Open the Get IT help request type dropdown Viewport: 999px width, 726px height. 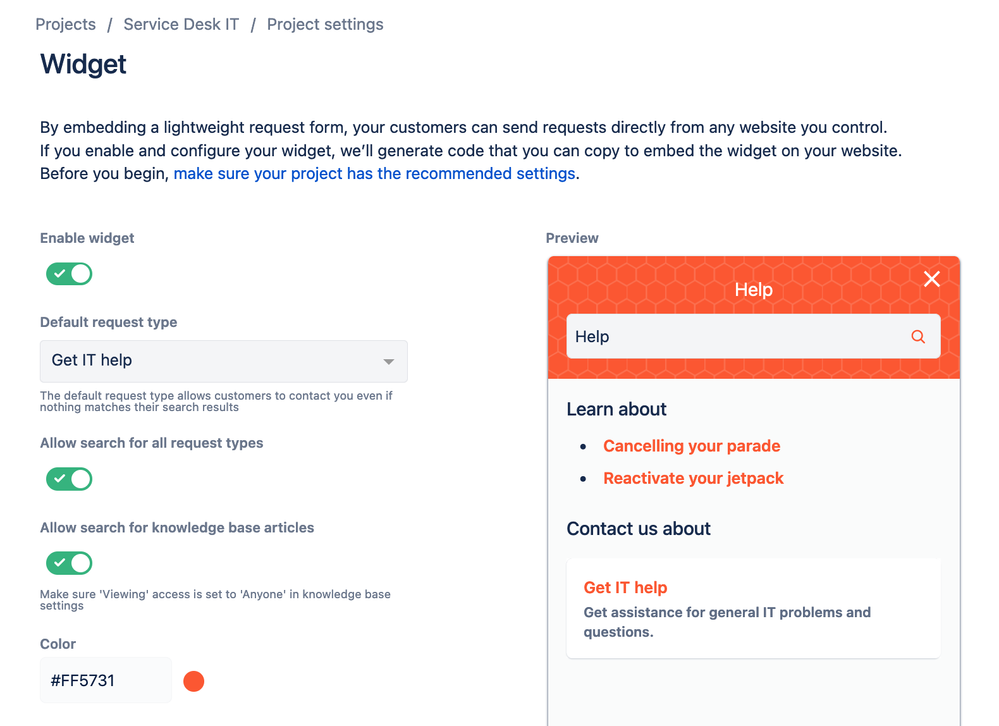click(223, 361)
